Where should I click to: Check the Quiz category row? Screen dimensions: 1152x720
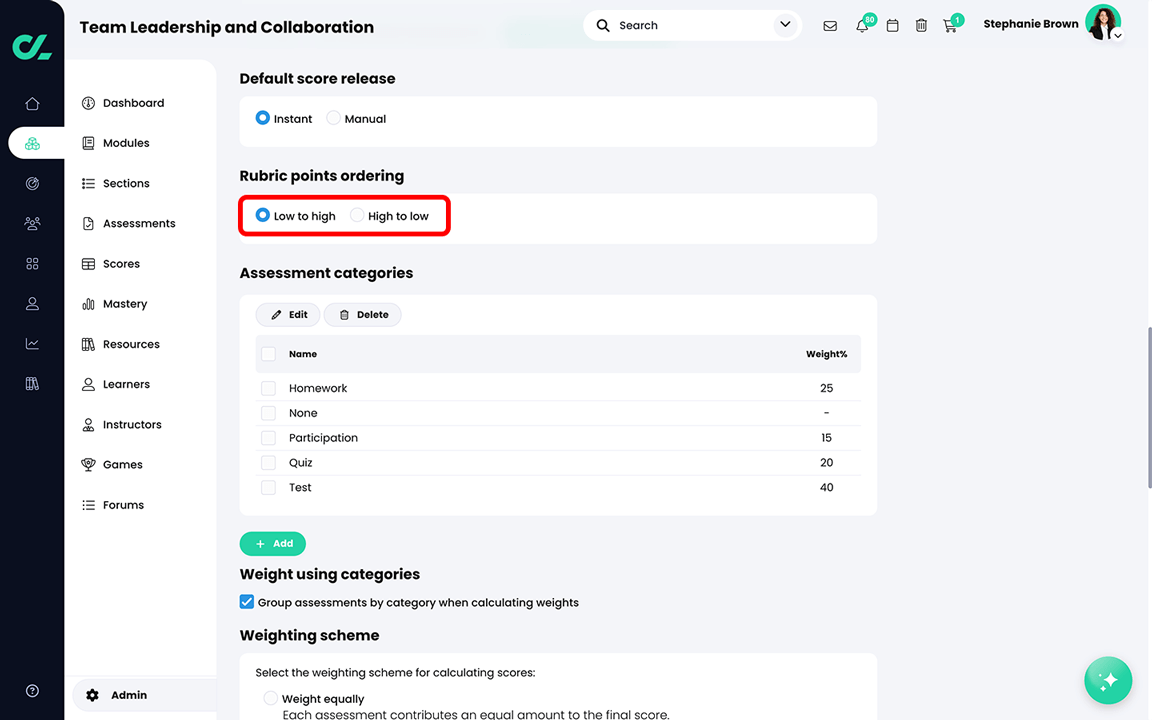[x=268, y=463]
